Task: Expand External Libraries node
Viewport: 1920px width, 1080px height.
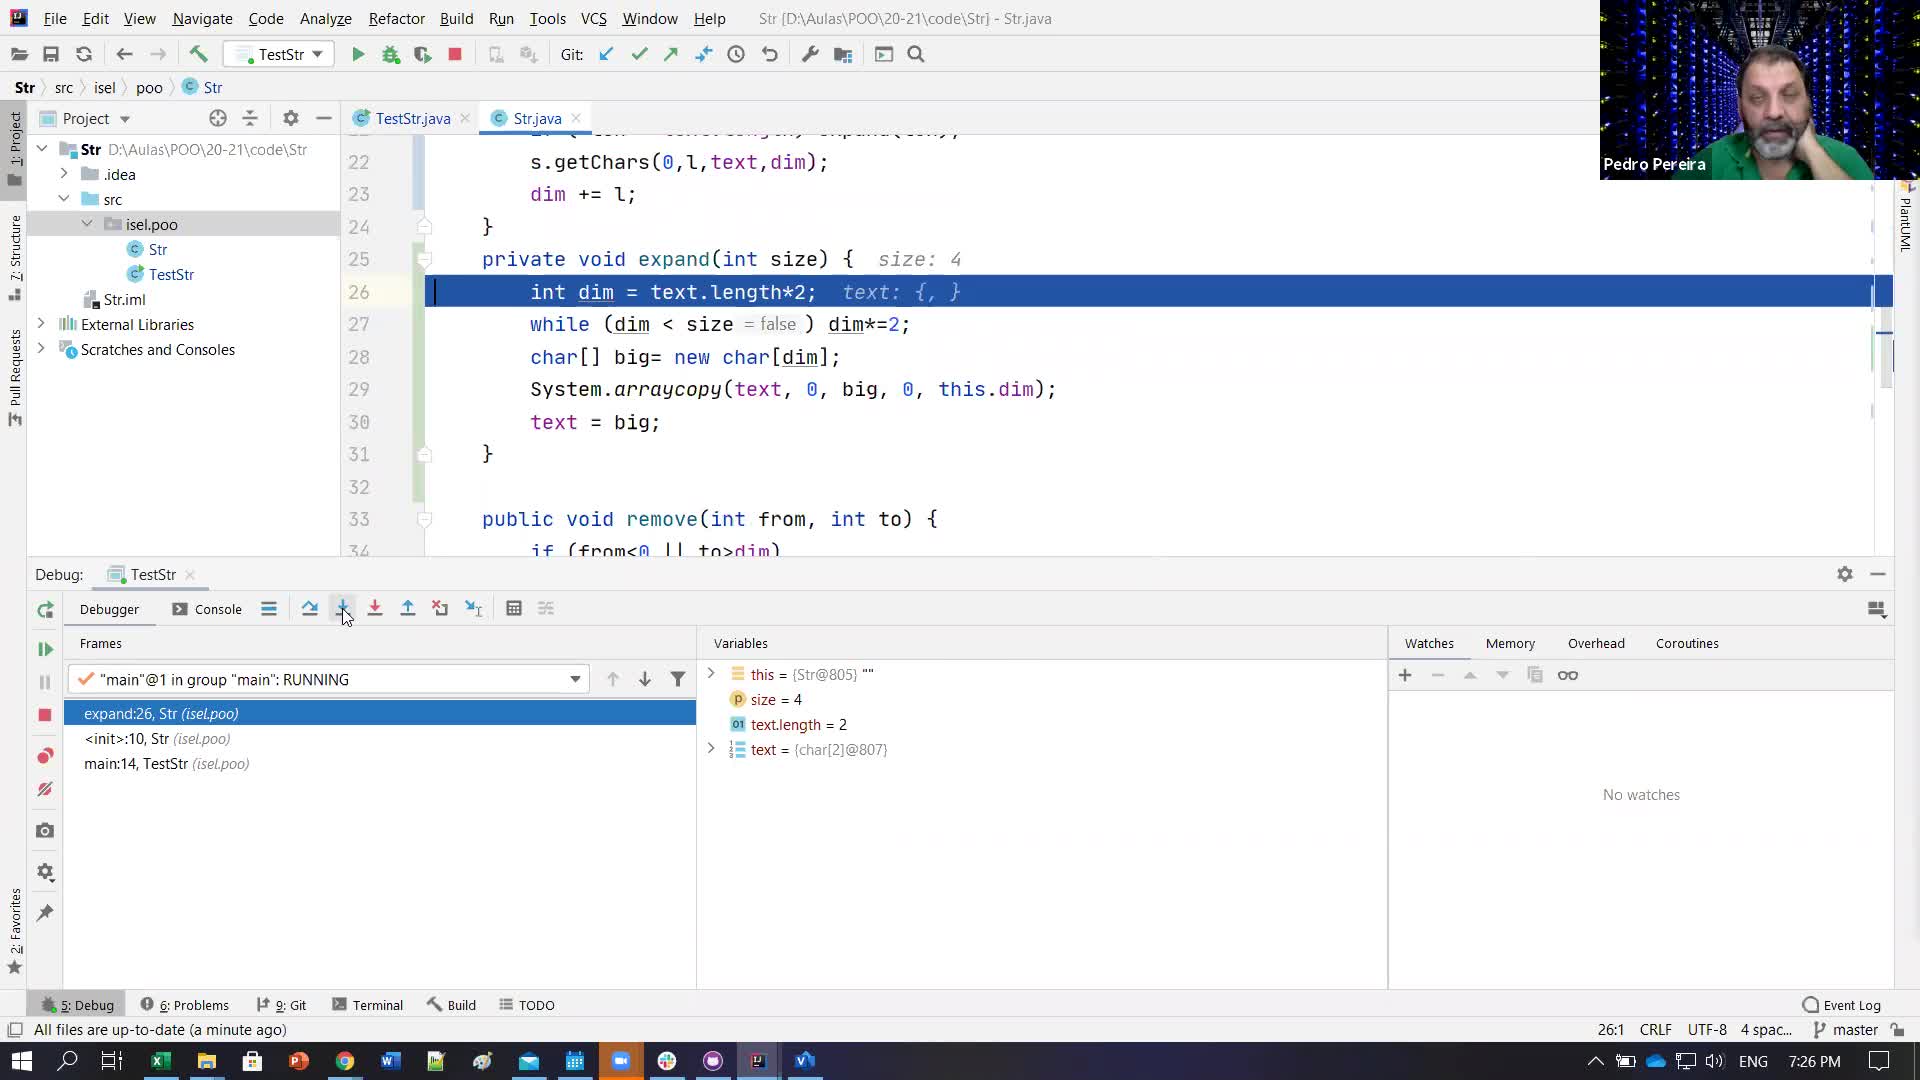Action: click(x=41, y=324)
